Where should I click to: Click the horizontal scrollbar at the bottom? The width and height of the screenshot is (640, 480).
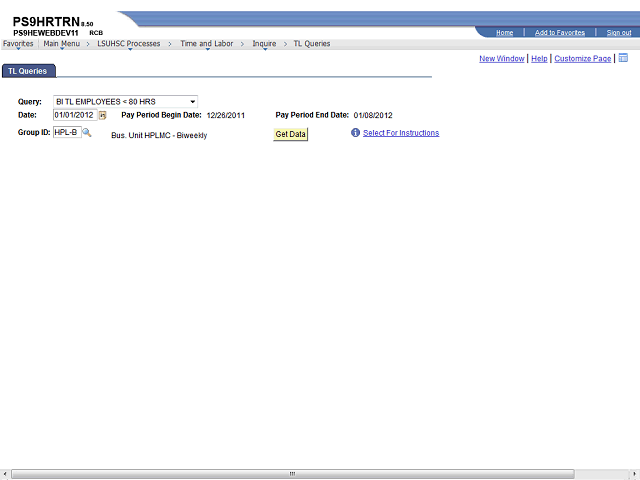(x=290, y=474)
